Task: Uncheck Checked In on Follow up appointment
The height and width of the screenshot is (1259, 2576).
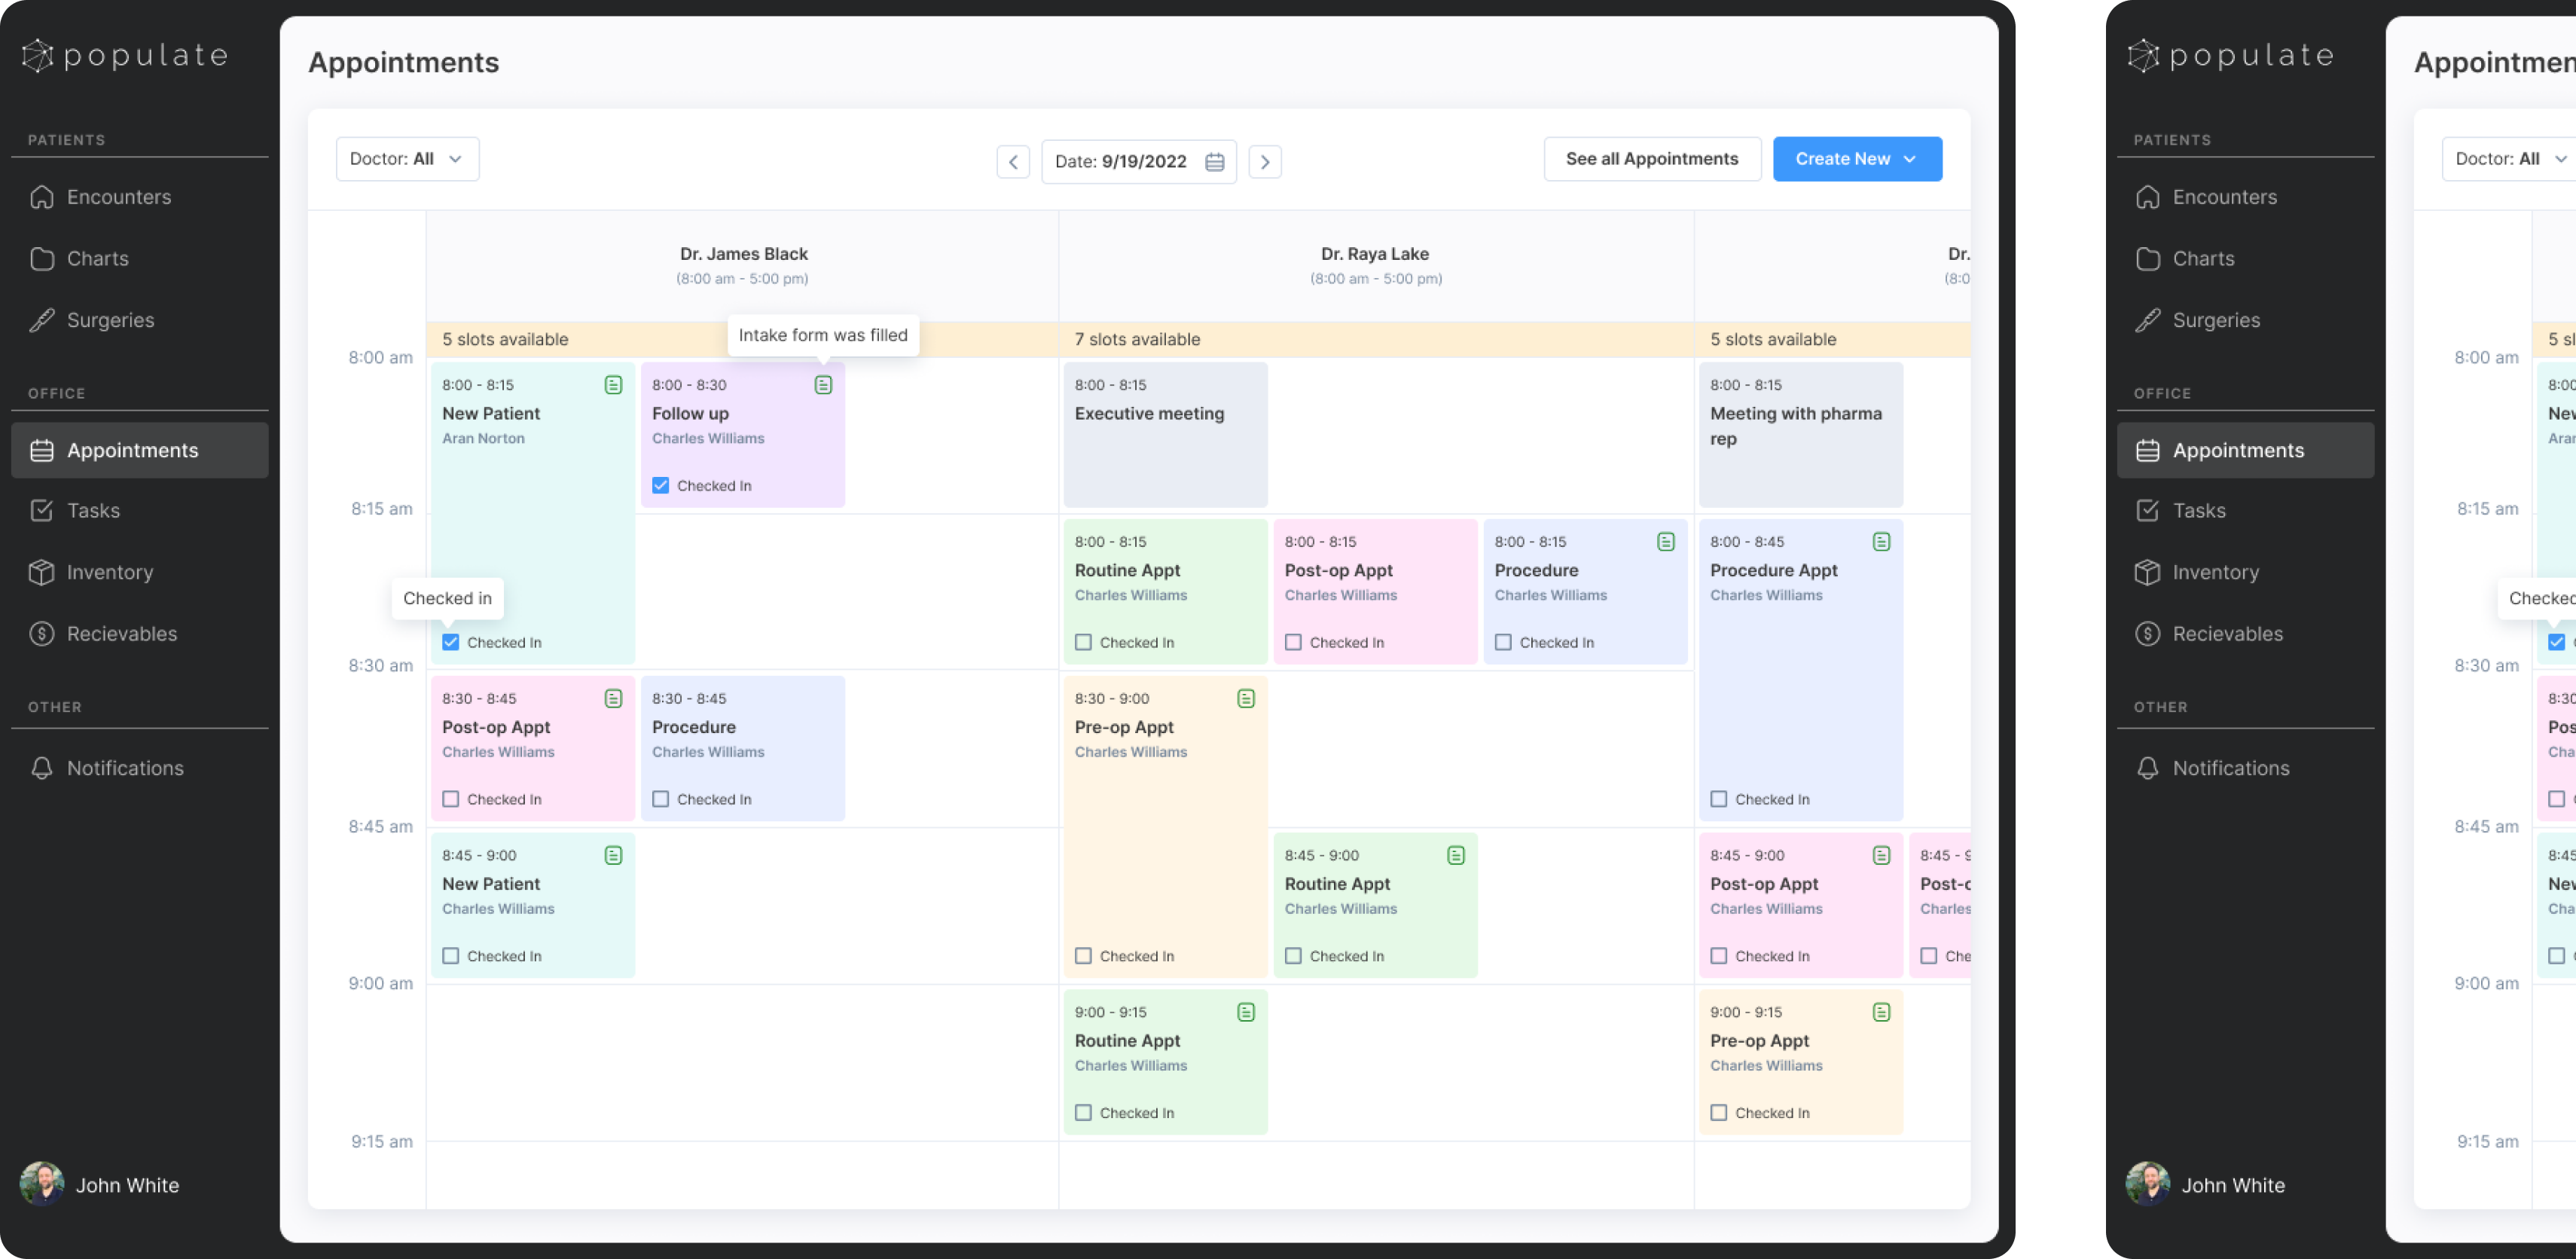Action: click(x=661, y=485)
